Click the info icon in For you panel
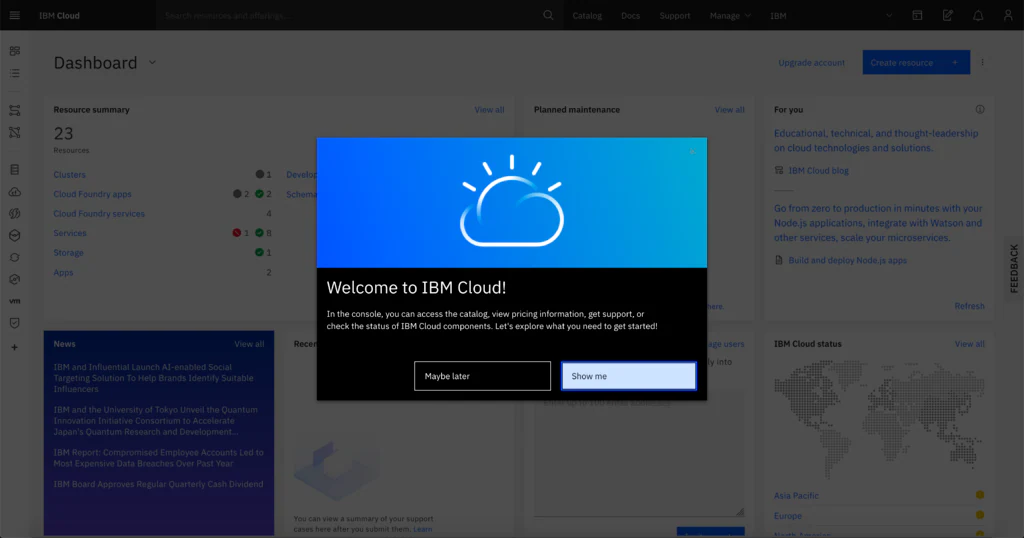1024x538 pixels. click(x=980, y=110)
